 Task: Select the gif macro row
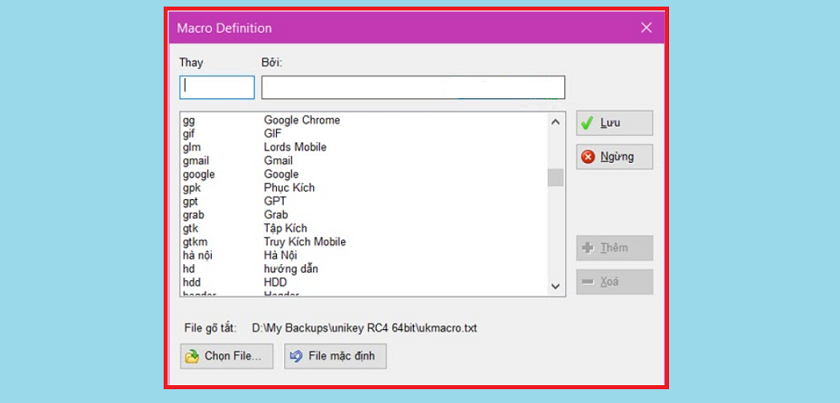pos(300,133)
